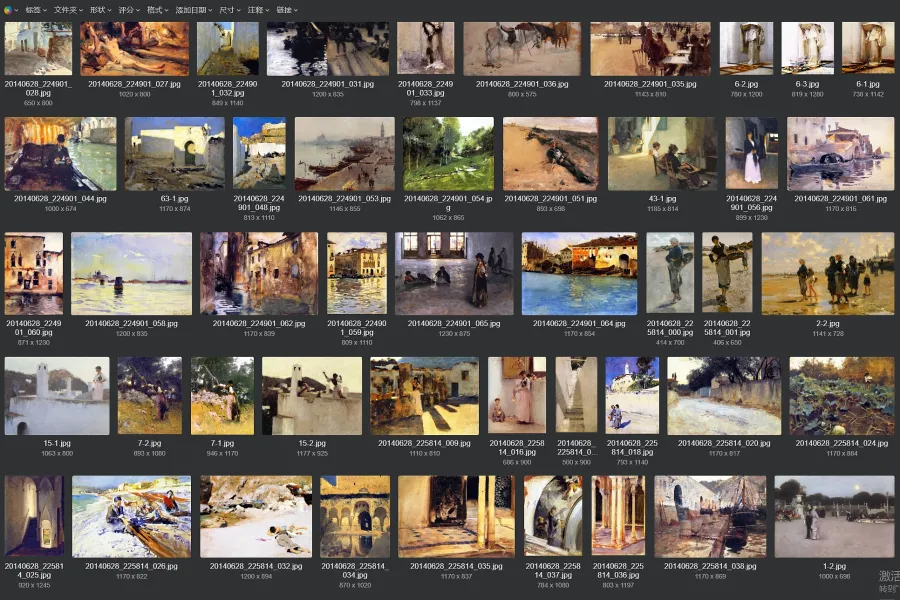The width and height of the screenshot is (900, 600).
Task: Expand the 形状 filter dropdown
Action: [100, 9]
